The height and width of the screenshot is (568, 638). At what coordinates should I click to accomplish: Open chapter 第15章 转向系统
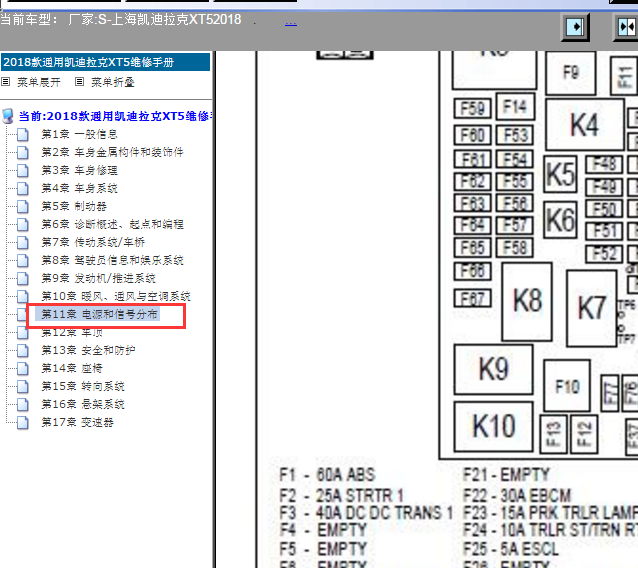(83, 386)
